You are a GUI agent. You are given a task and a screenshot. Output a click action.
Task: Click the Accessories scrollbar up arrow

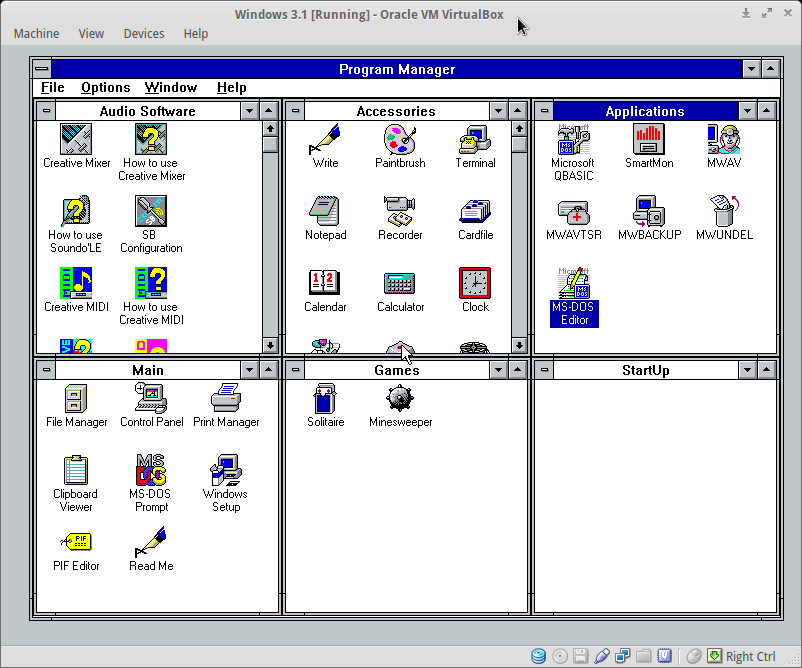click(519, 128)
